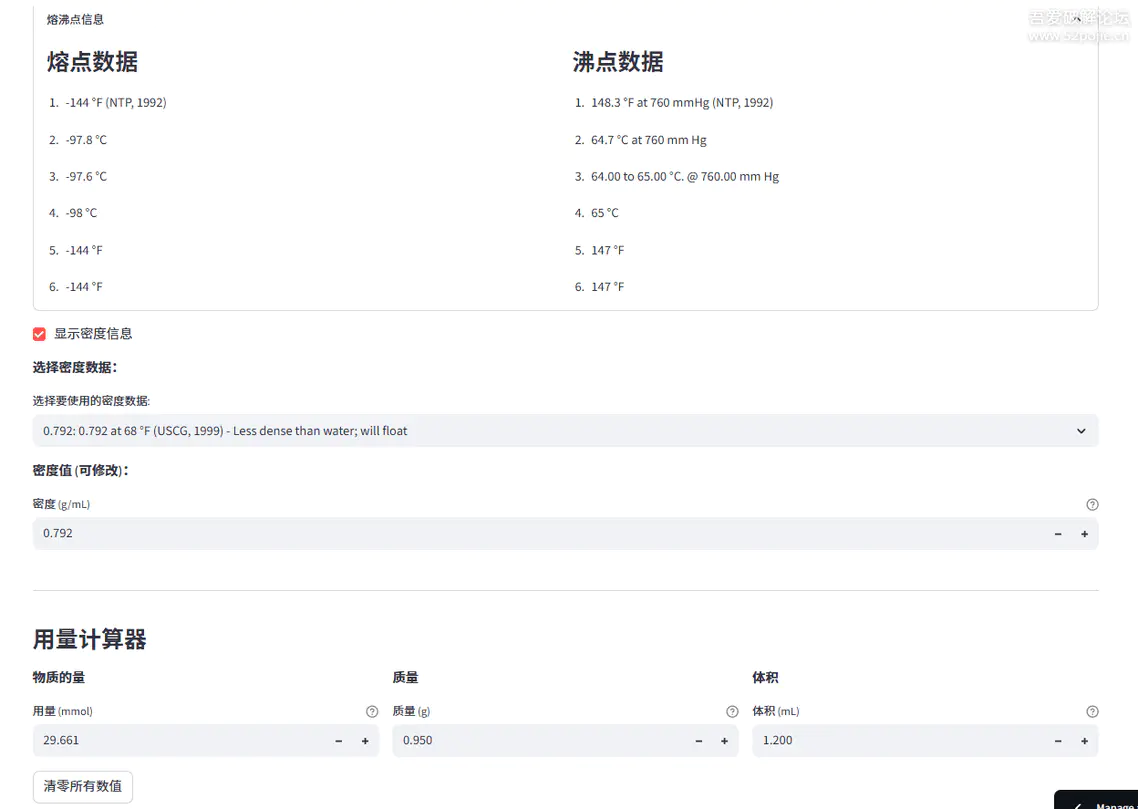Decrease the volume value with minus
Viewport: 1138px width, 809px height.
click(x=1058, y=741)
